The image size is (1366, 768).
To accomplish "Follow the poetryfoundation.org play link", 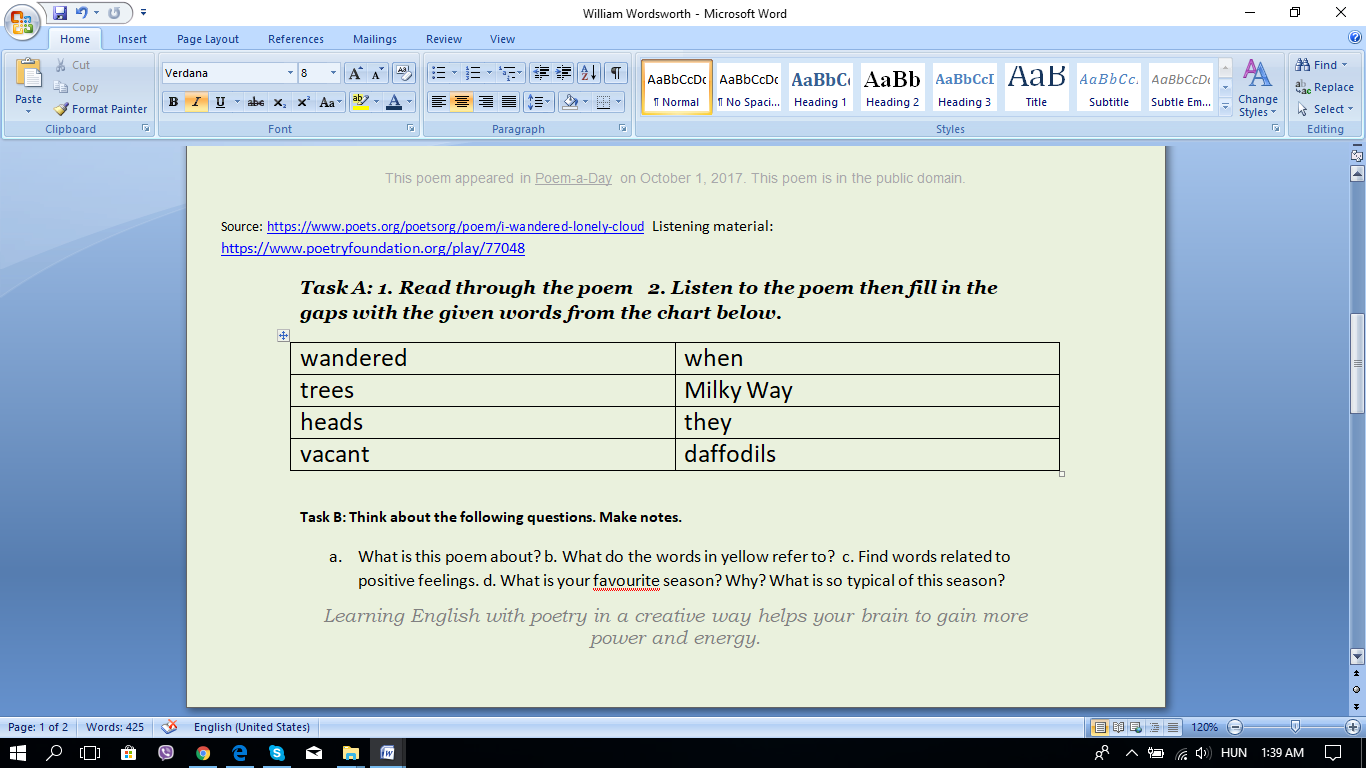I will pyautogui.click(x=373, y=248).
